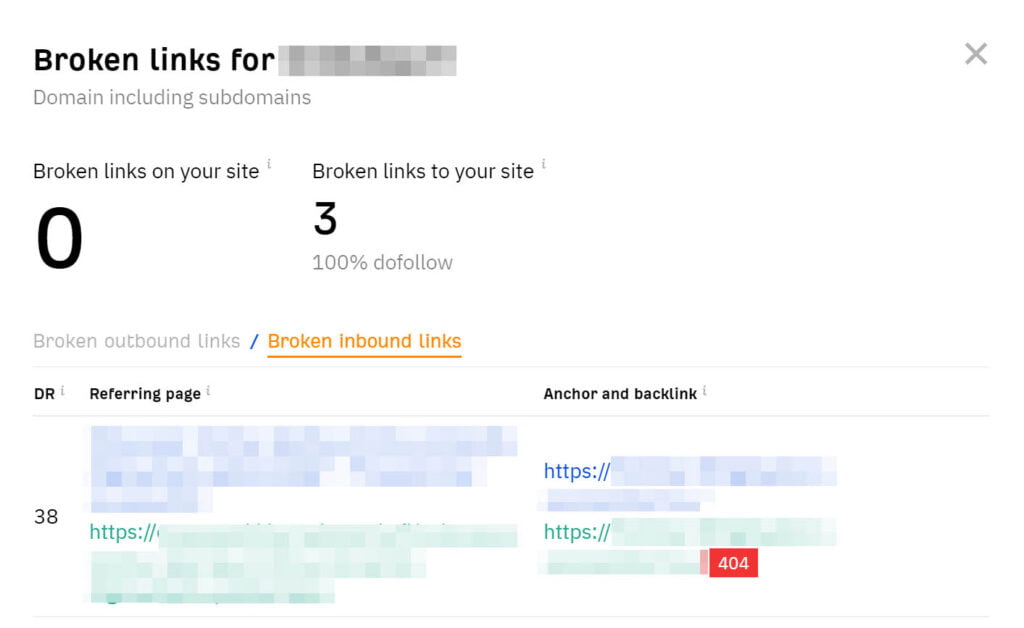
Task: Click info icon next to Anchor and backlink
Action: pos(704,391)
